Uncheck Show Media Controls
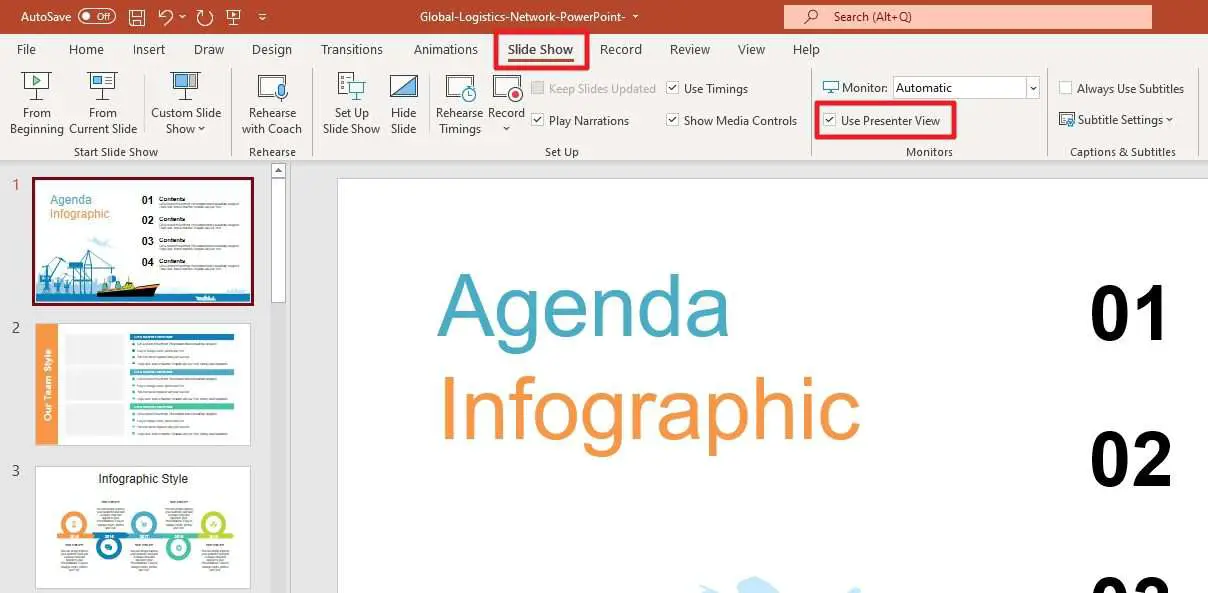 point(673,120)
